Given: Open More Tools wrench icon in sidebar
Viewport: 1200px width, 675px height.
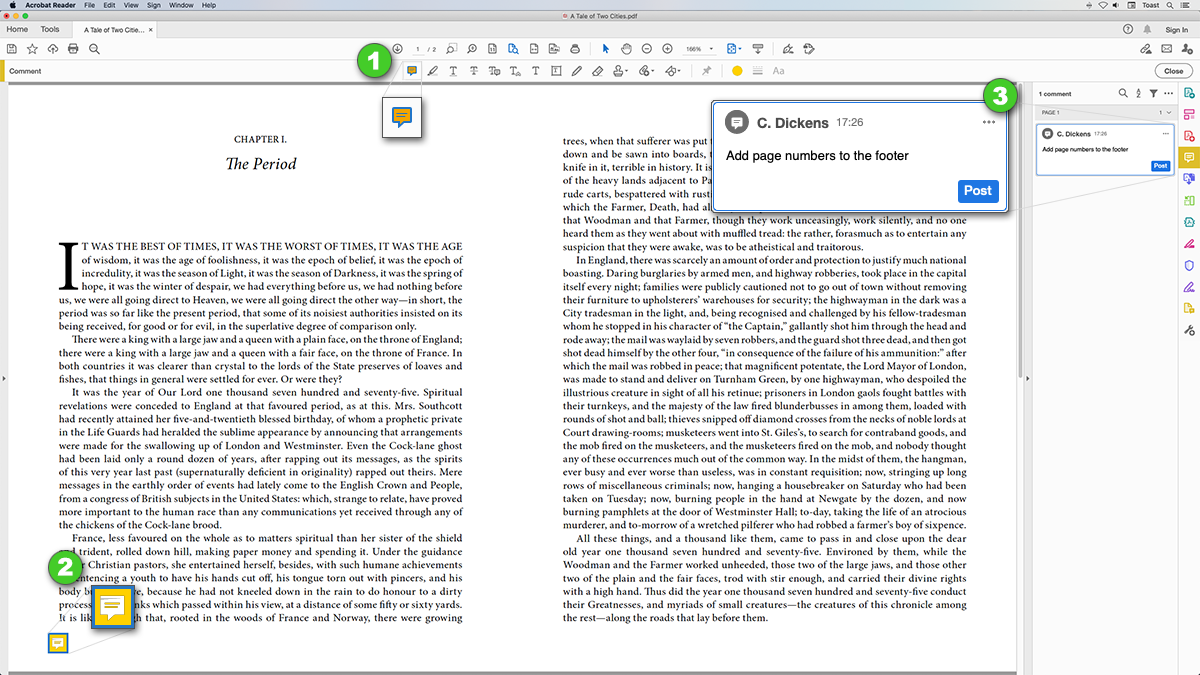Looking at the screenshot, I should pyautogui.click(x=1189, y=330).
